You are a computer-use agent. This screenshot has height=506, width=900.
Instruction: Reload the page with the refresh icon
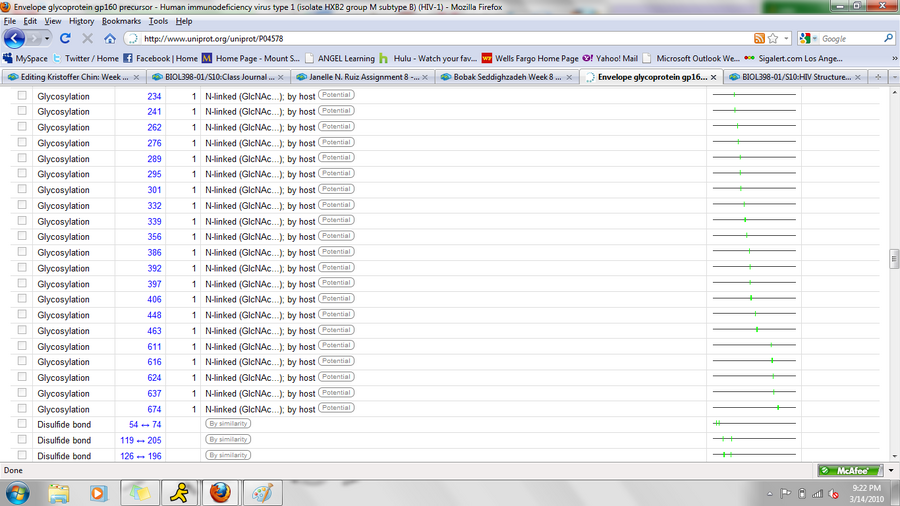pos(65,39)
